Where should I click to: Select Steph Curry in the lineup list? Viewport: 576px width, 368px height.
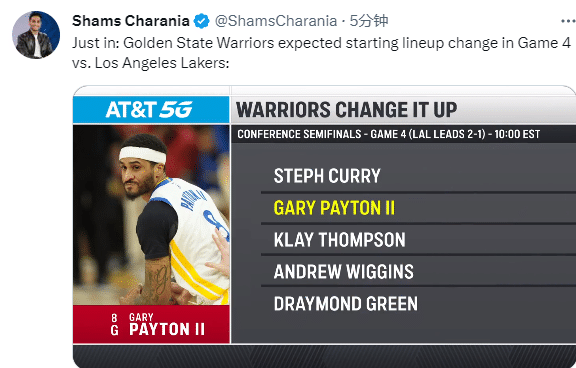tap(327, 176)
